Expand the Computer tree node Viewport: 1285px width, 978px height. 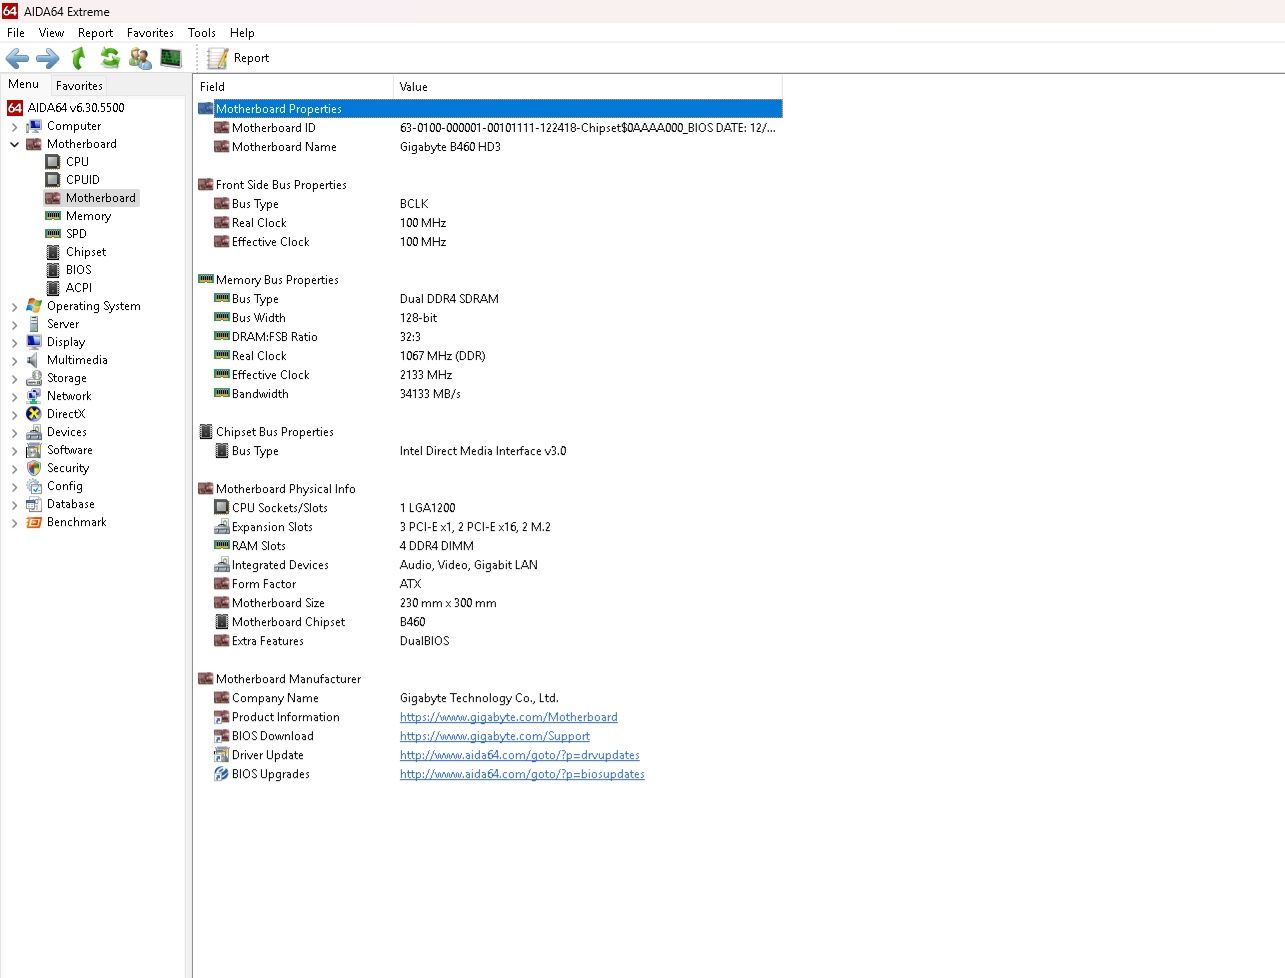[x=14, y=127]
